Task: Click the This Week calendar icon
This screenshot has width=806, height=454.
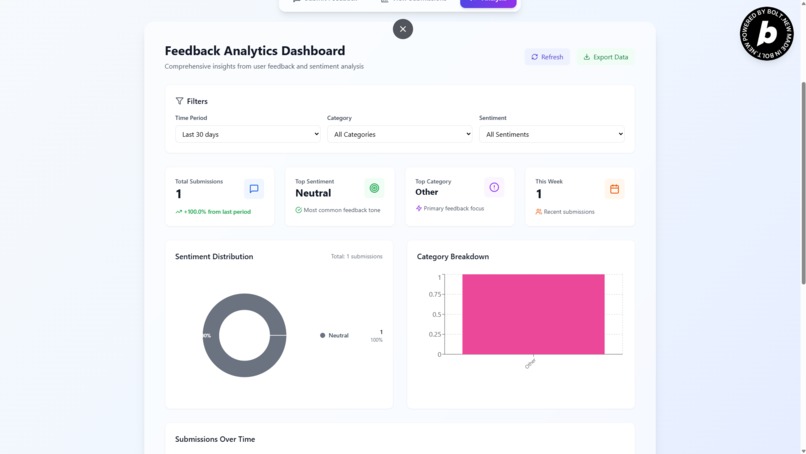Action: pos(614,189)
